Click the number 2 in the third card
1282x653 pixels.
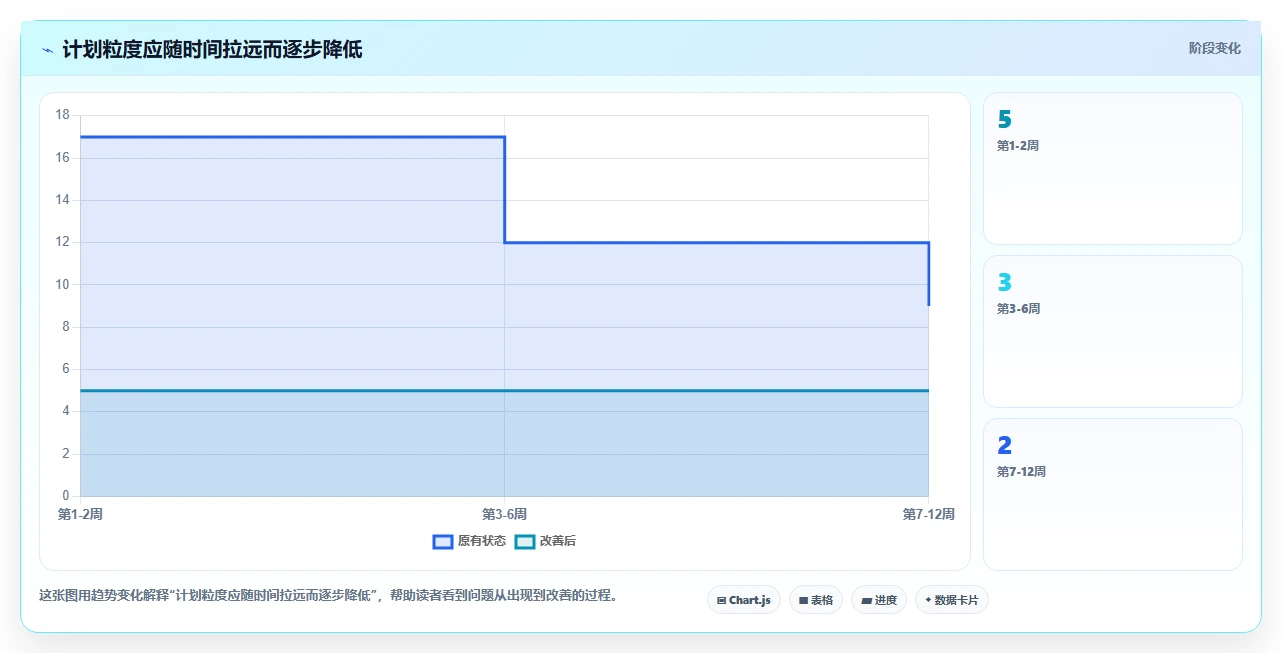click(1005, 445)
